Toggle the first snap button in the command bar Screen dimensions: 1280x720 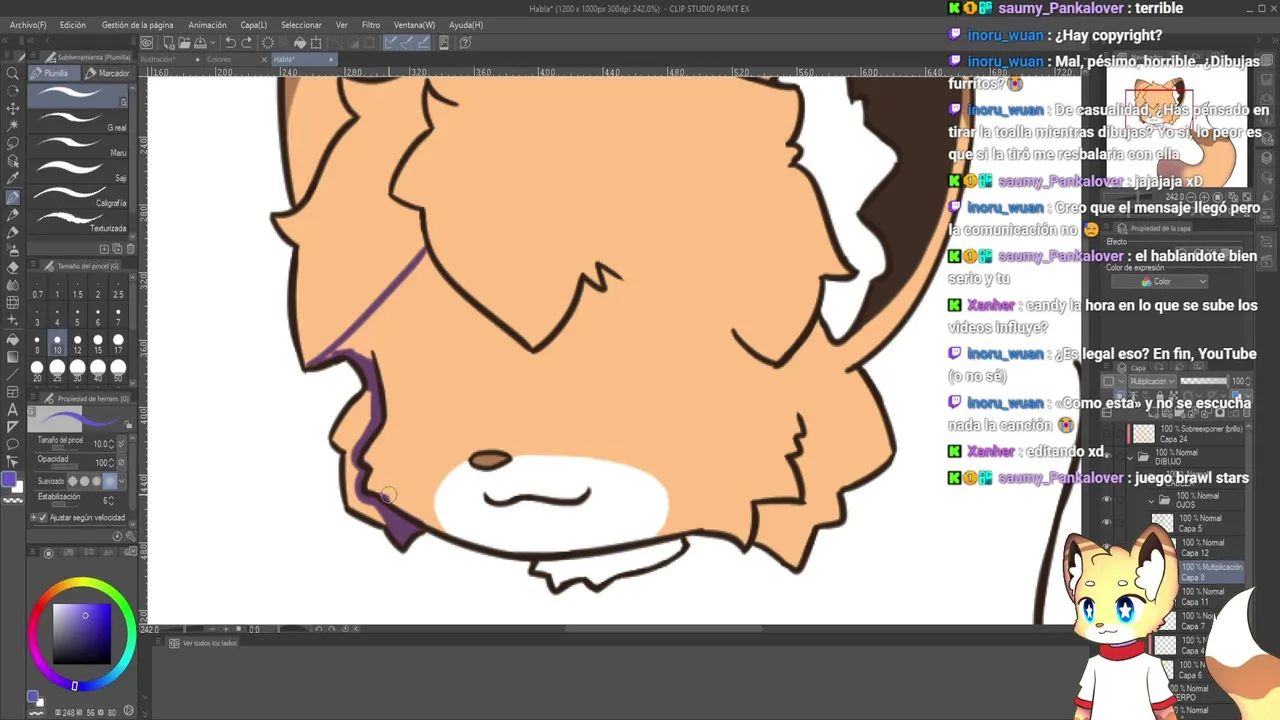pos(391,43)
